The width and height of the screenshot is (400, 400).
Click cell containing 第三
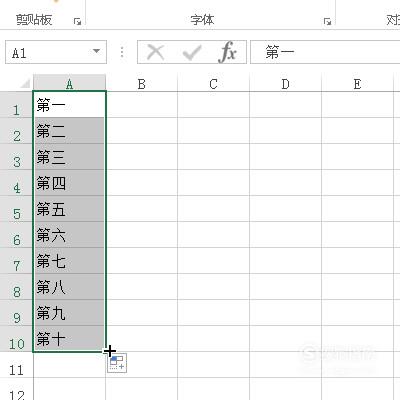(x=69, y=157)
